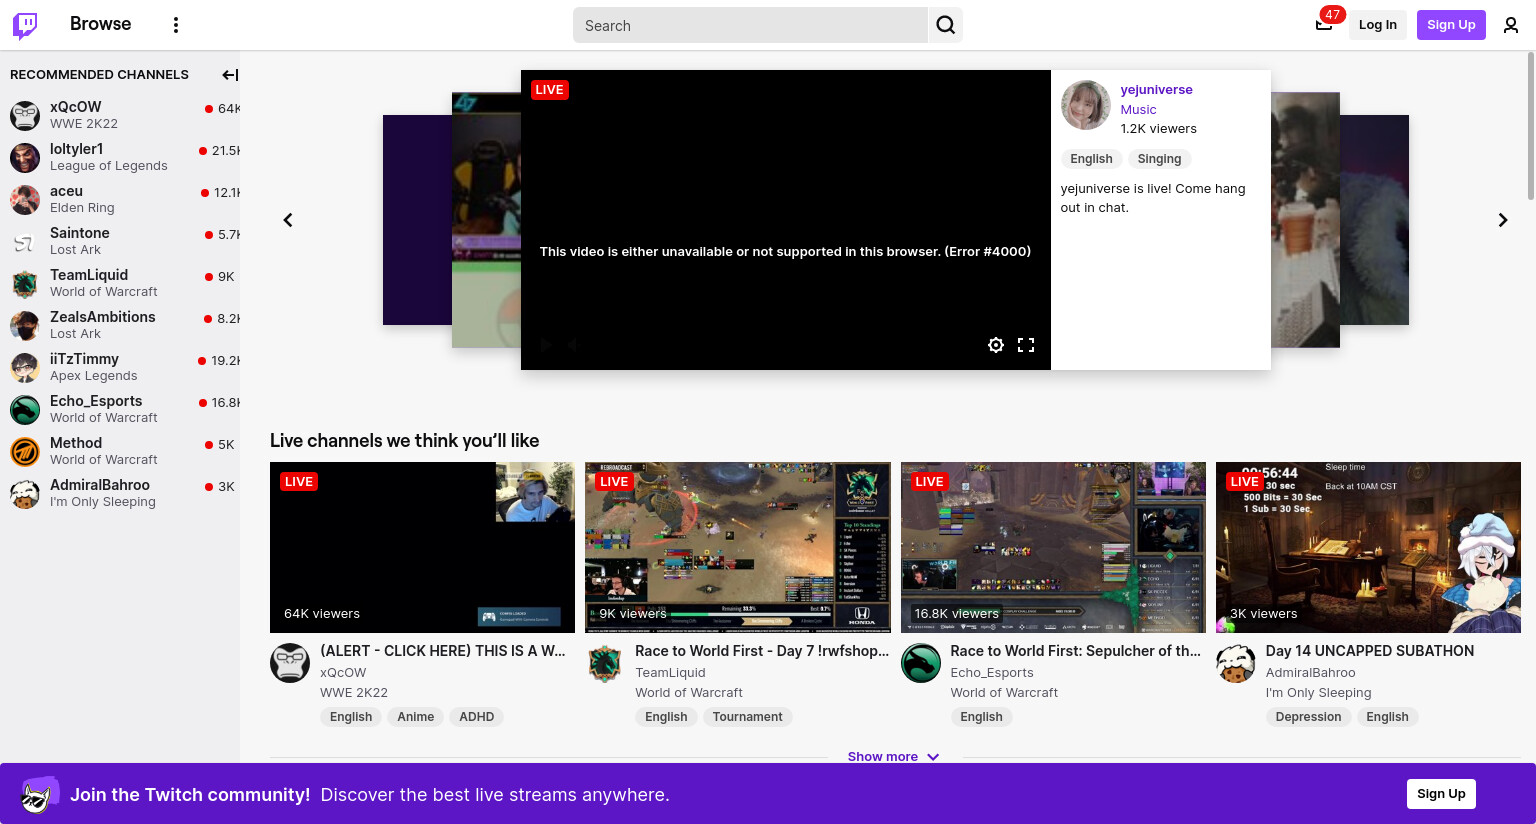1536x824 pixels.
Task: Open ZealsAmbitions avatar in sidebar
Action: 25,325
